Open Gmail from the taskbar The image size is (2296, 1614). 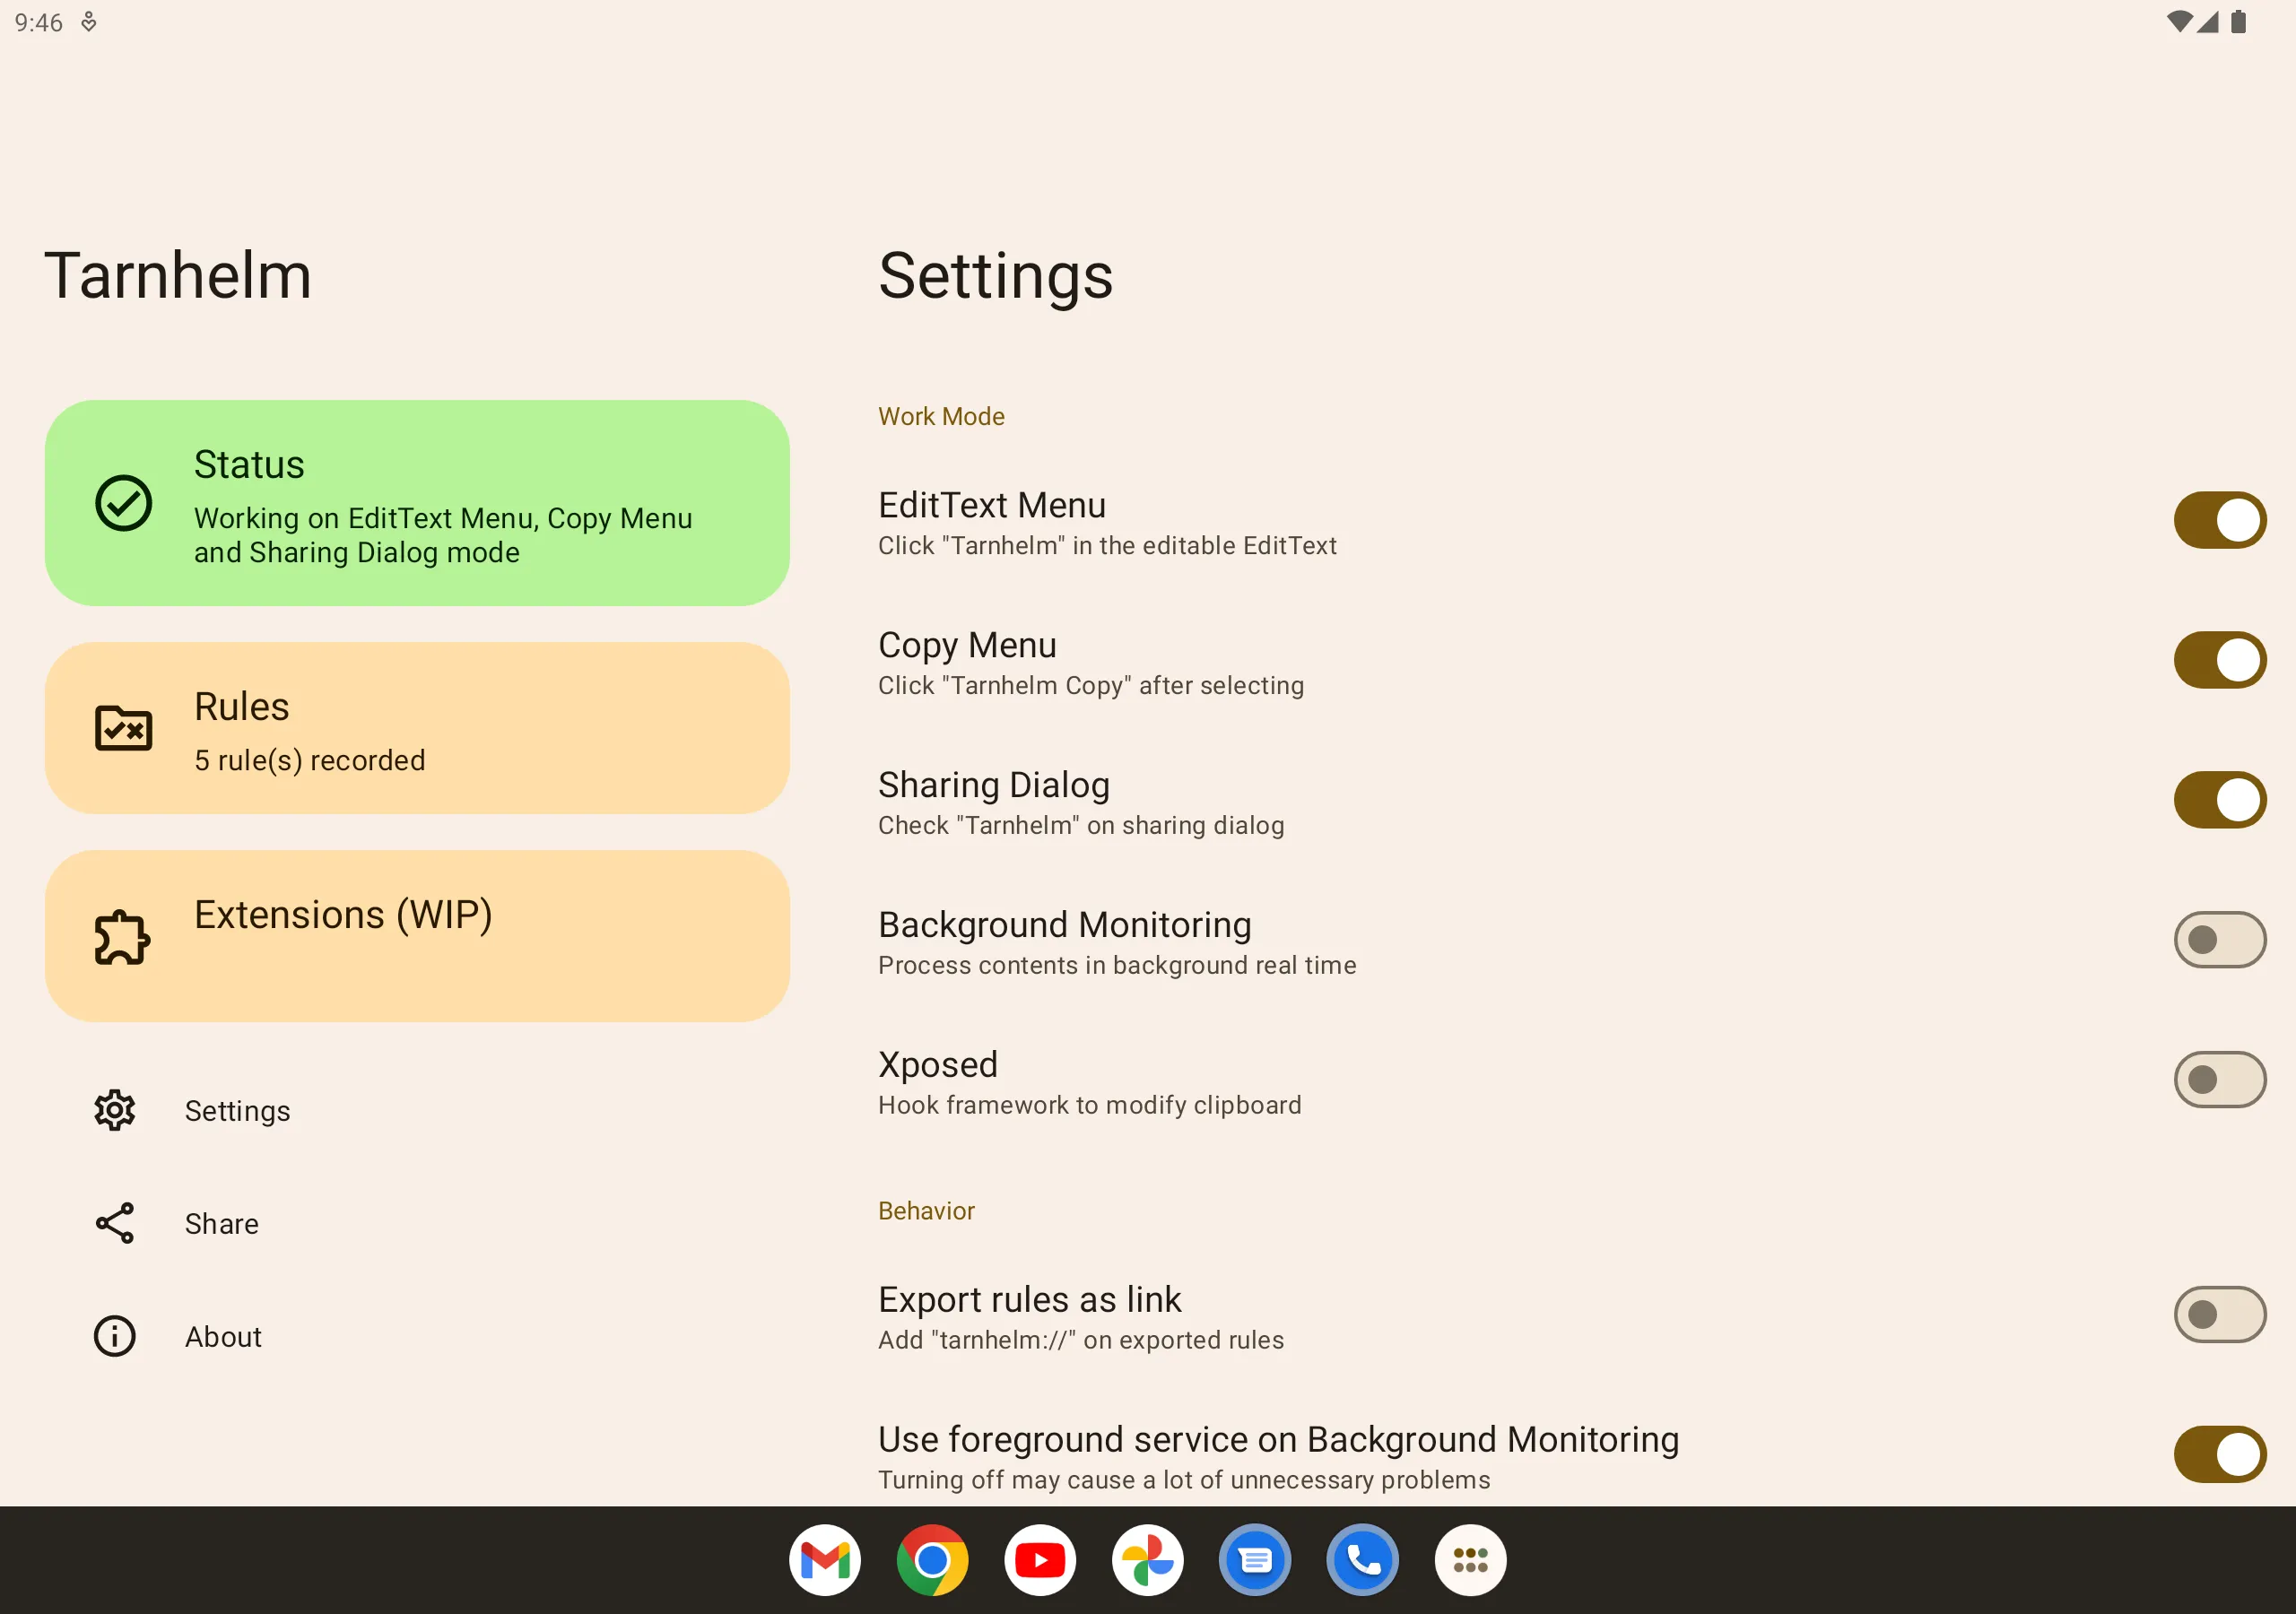pyautogui.click(x=825, y=1560)
